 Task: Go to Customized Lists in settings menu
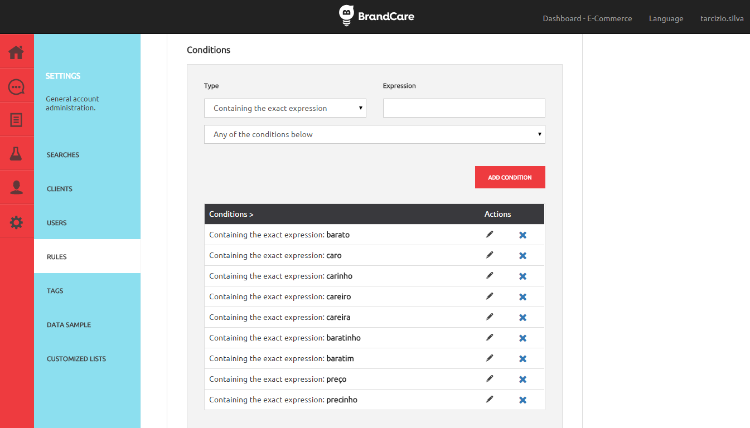click(x=77, y=358)
